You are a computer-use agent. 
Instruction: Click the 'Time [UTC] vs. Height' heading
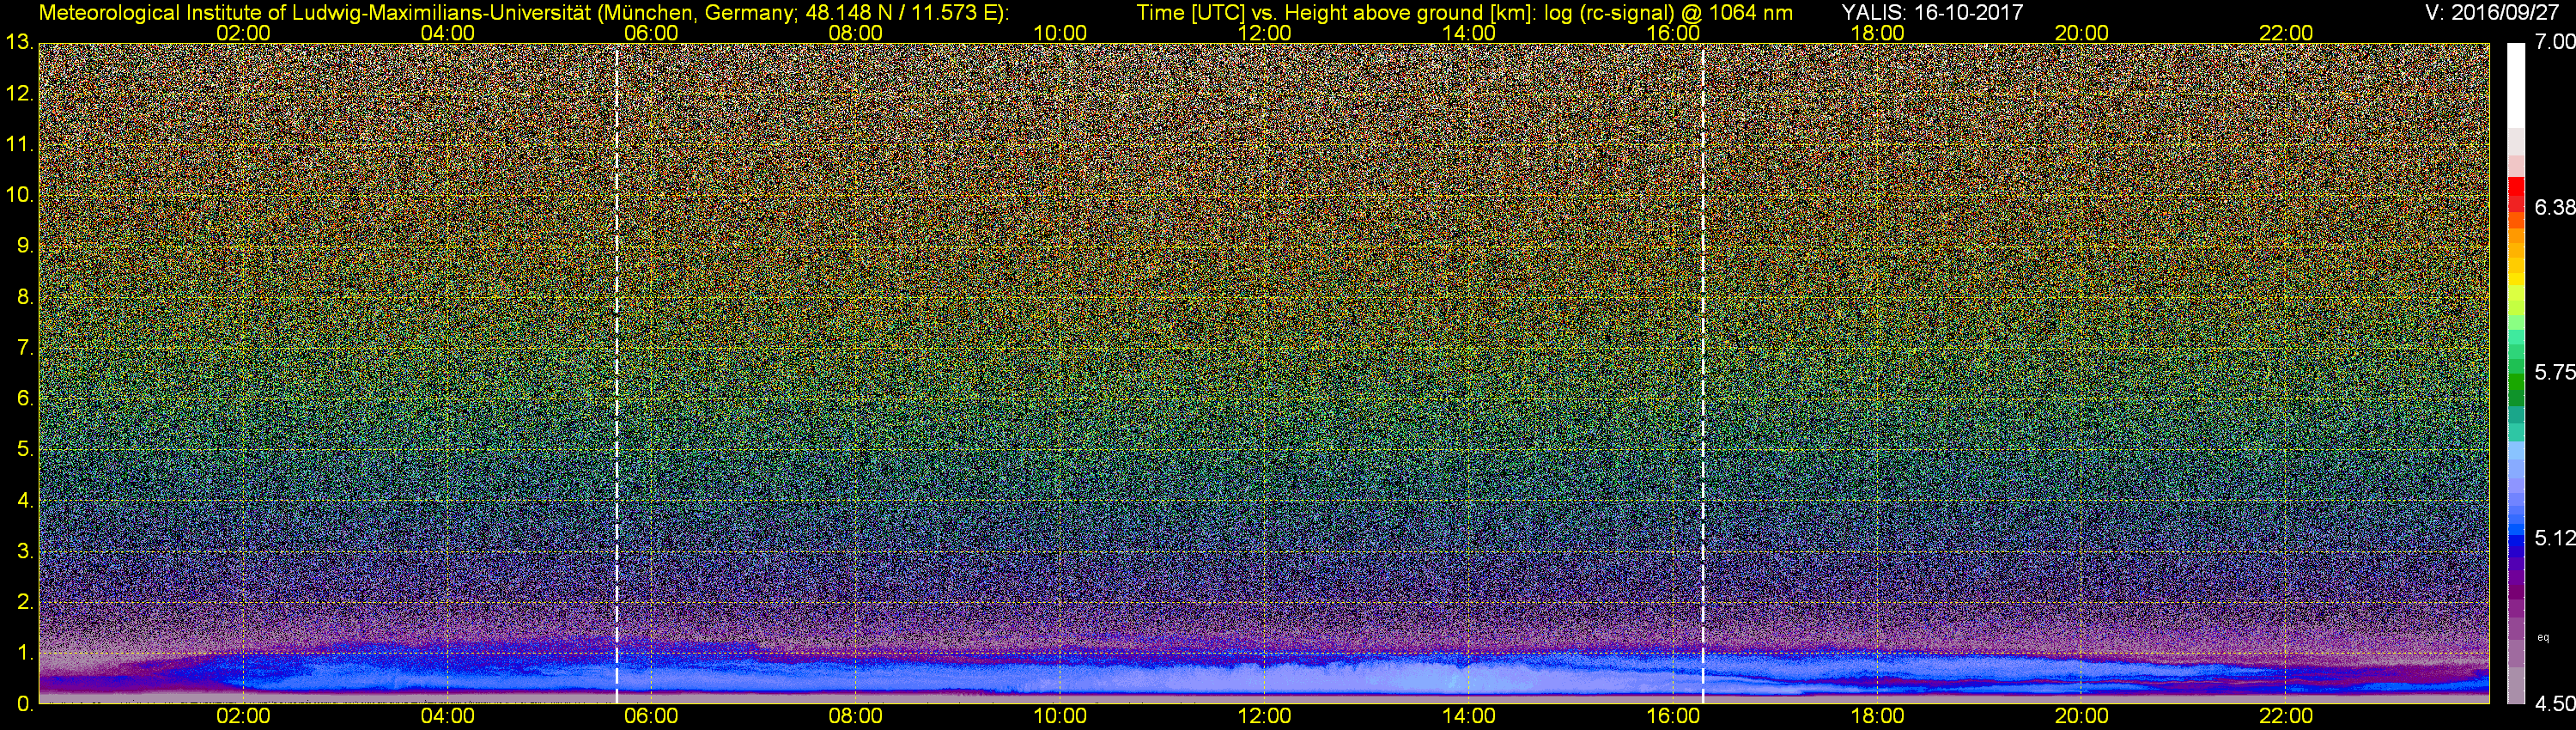pos(1464,13)
